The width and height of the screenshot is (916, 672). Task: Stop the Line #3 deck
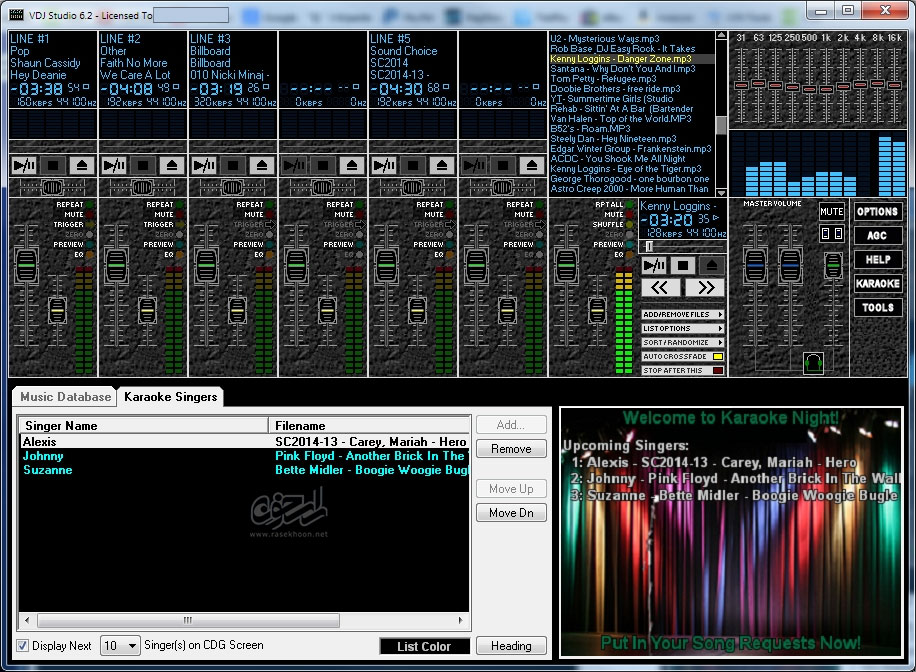click(233, 165)
